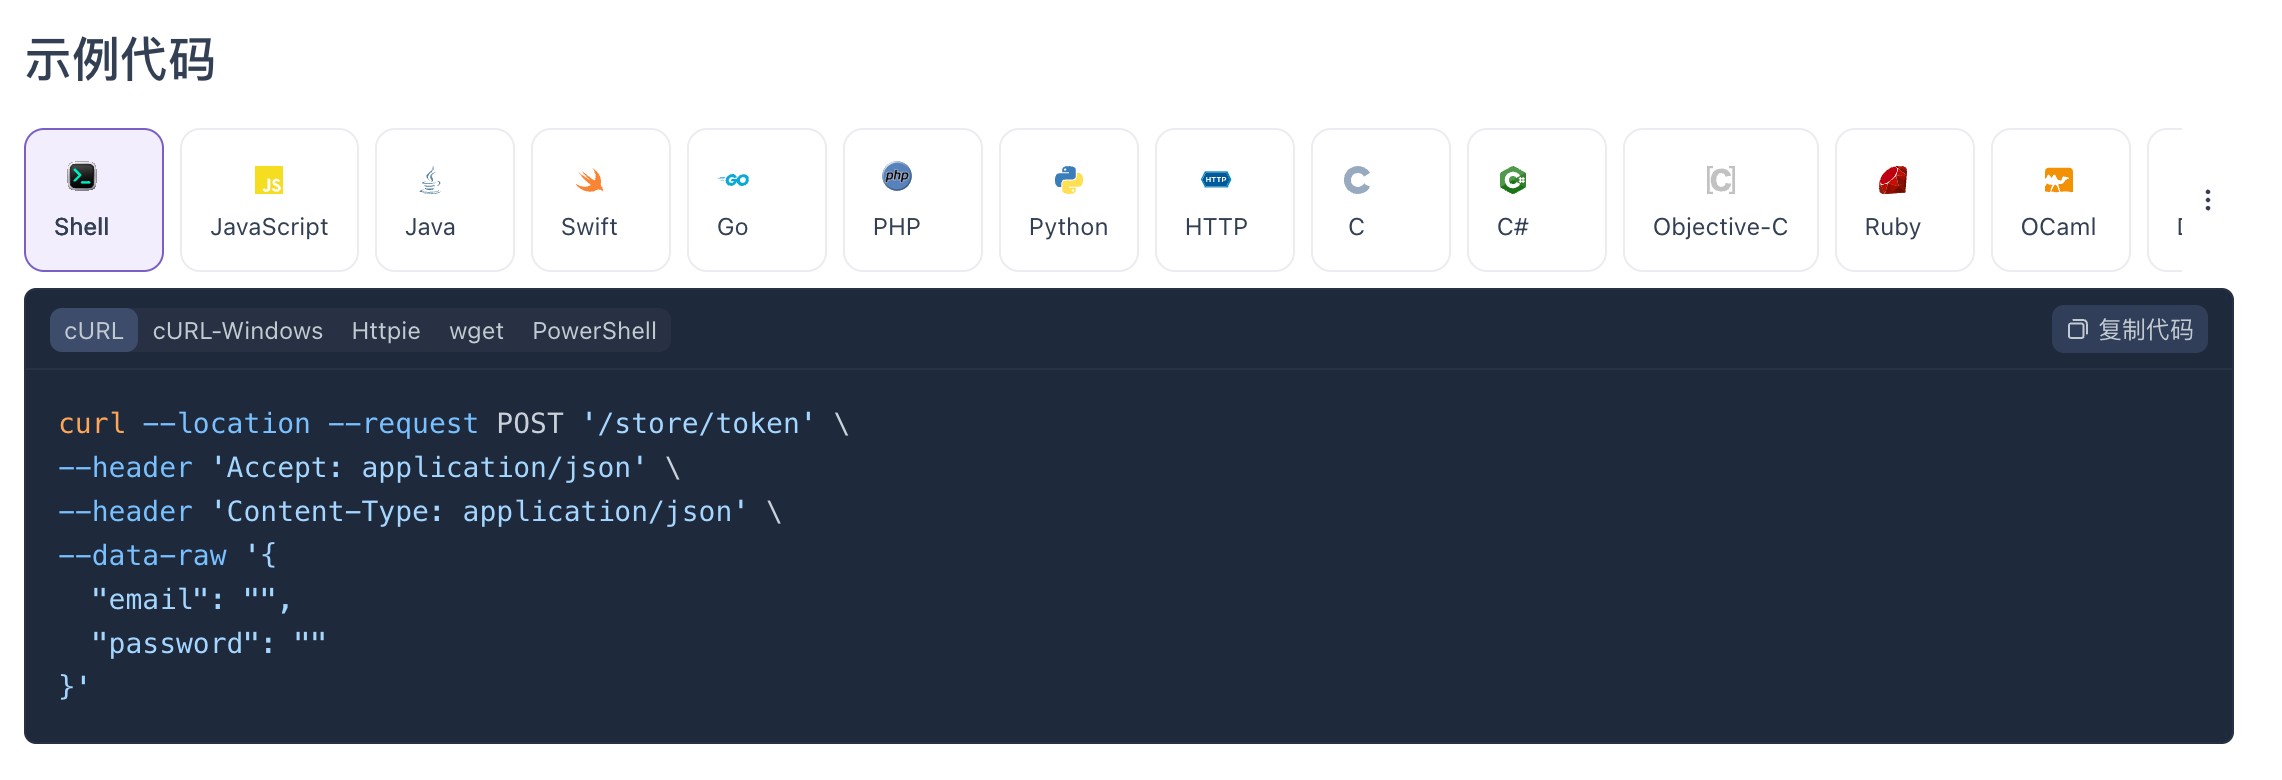Image resolution: width=2282 pixels, height=780 pixels.
Task: Choose the C# hexagon icon
Action: coord(1512,180)
